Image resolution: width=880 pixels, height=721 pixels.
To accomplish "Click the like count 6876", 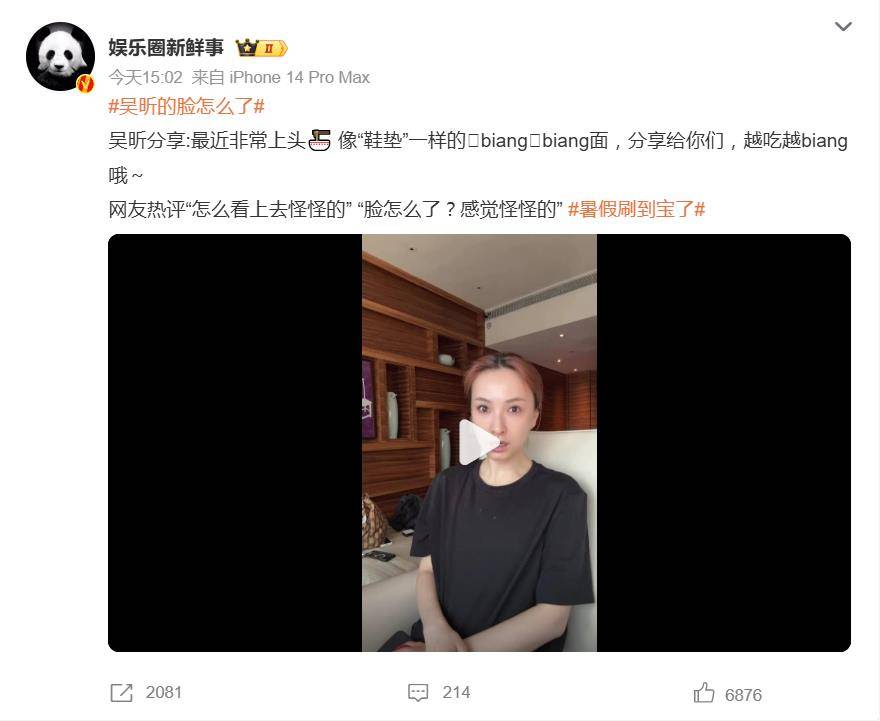I will click(x=743, y=695).
